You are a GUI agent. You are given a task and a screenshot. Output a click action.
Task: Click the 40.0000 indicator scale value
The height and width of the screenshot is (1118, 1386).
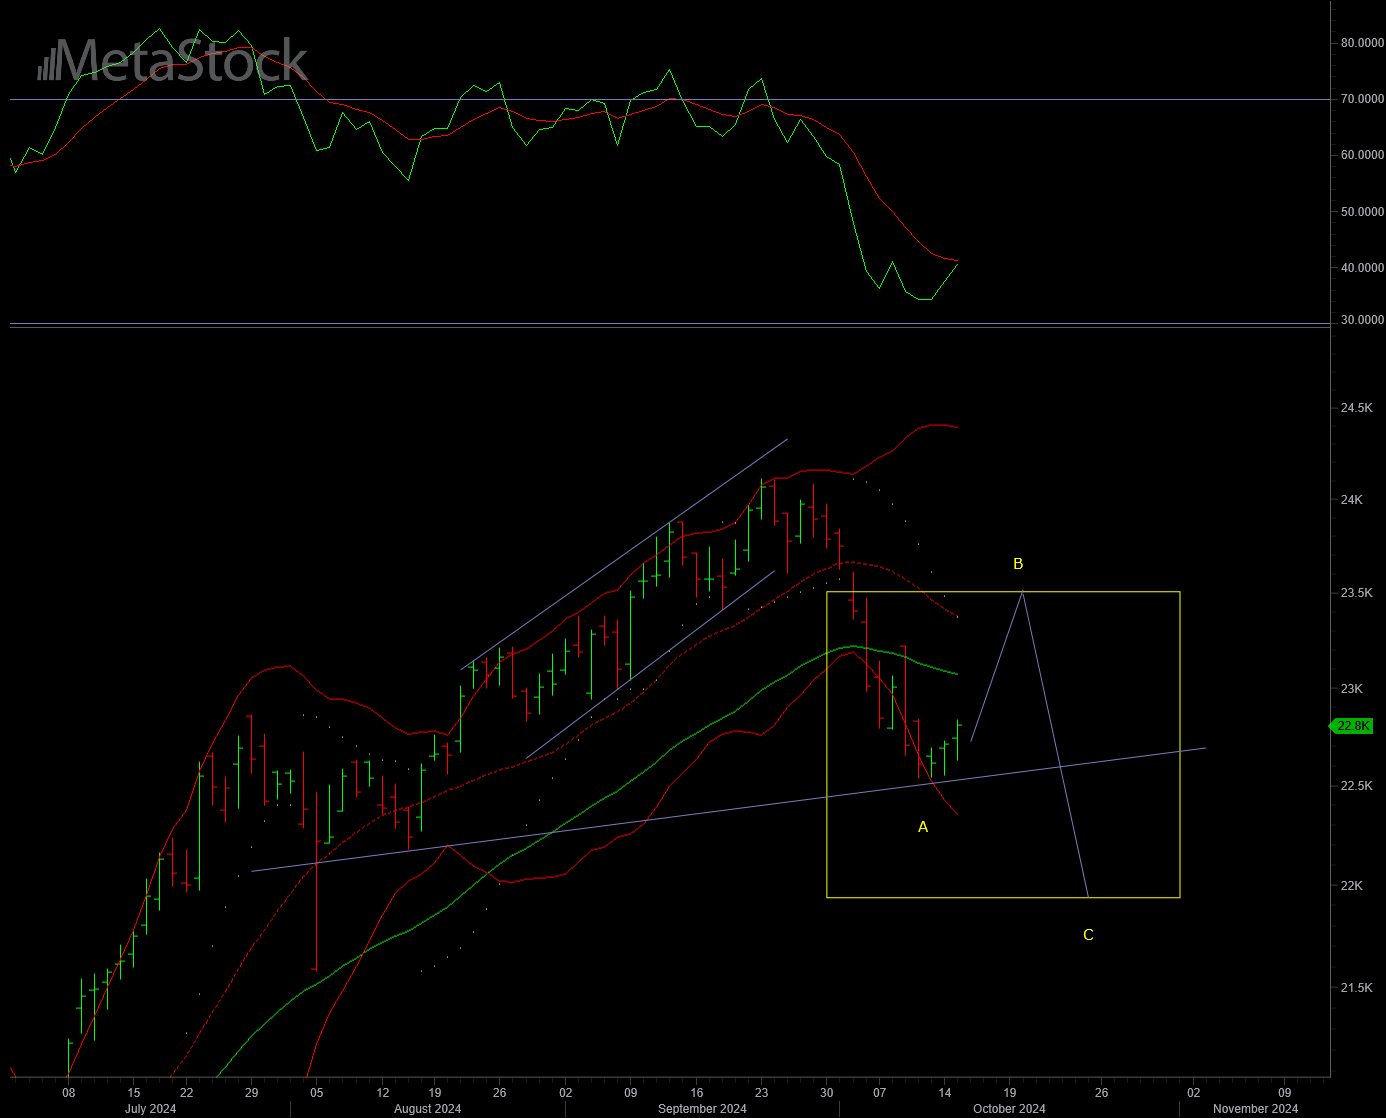point(1362,268)
